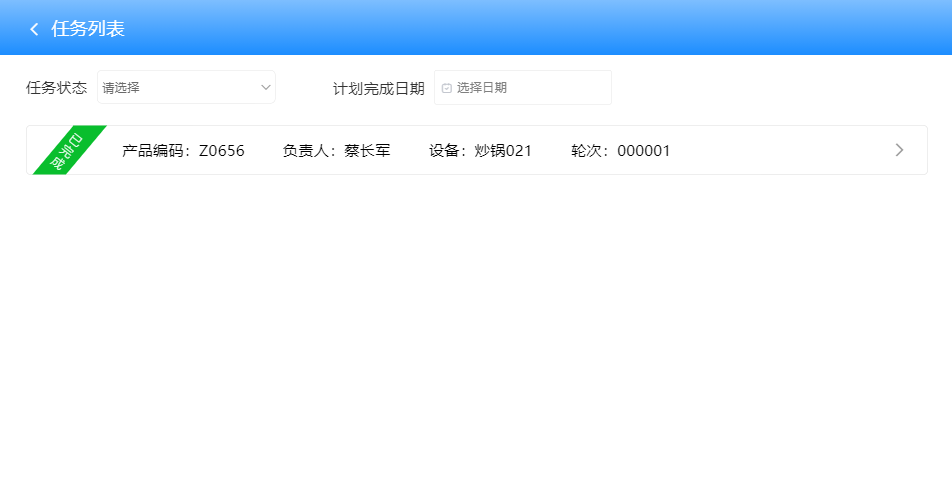Click the 任务状态 label
Image resolution: width=952 pixels, height=502 pixels.
56,88
